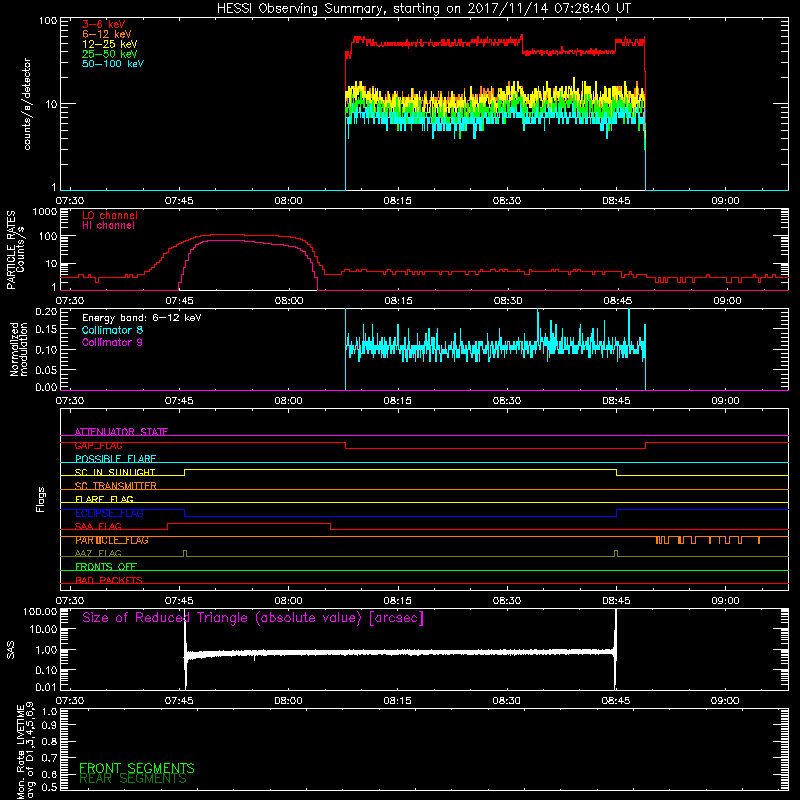Click the PARTICLE_FLAG label
800x800 pixels.
coord(112,540)
